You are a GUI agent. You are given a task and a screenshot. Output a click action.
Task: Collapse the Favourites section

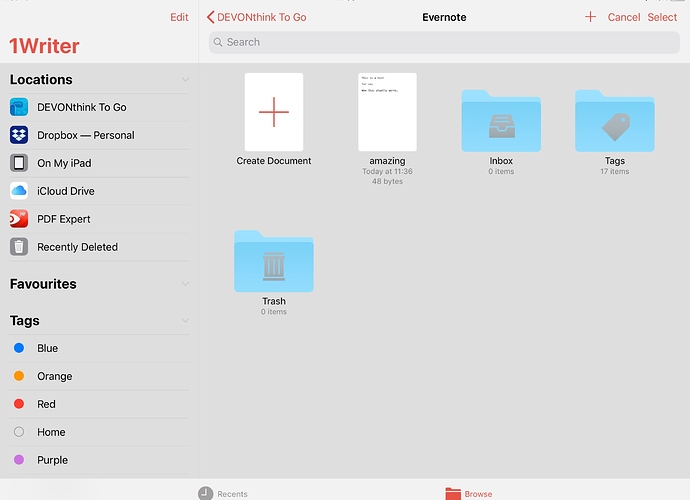point(185,285)
